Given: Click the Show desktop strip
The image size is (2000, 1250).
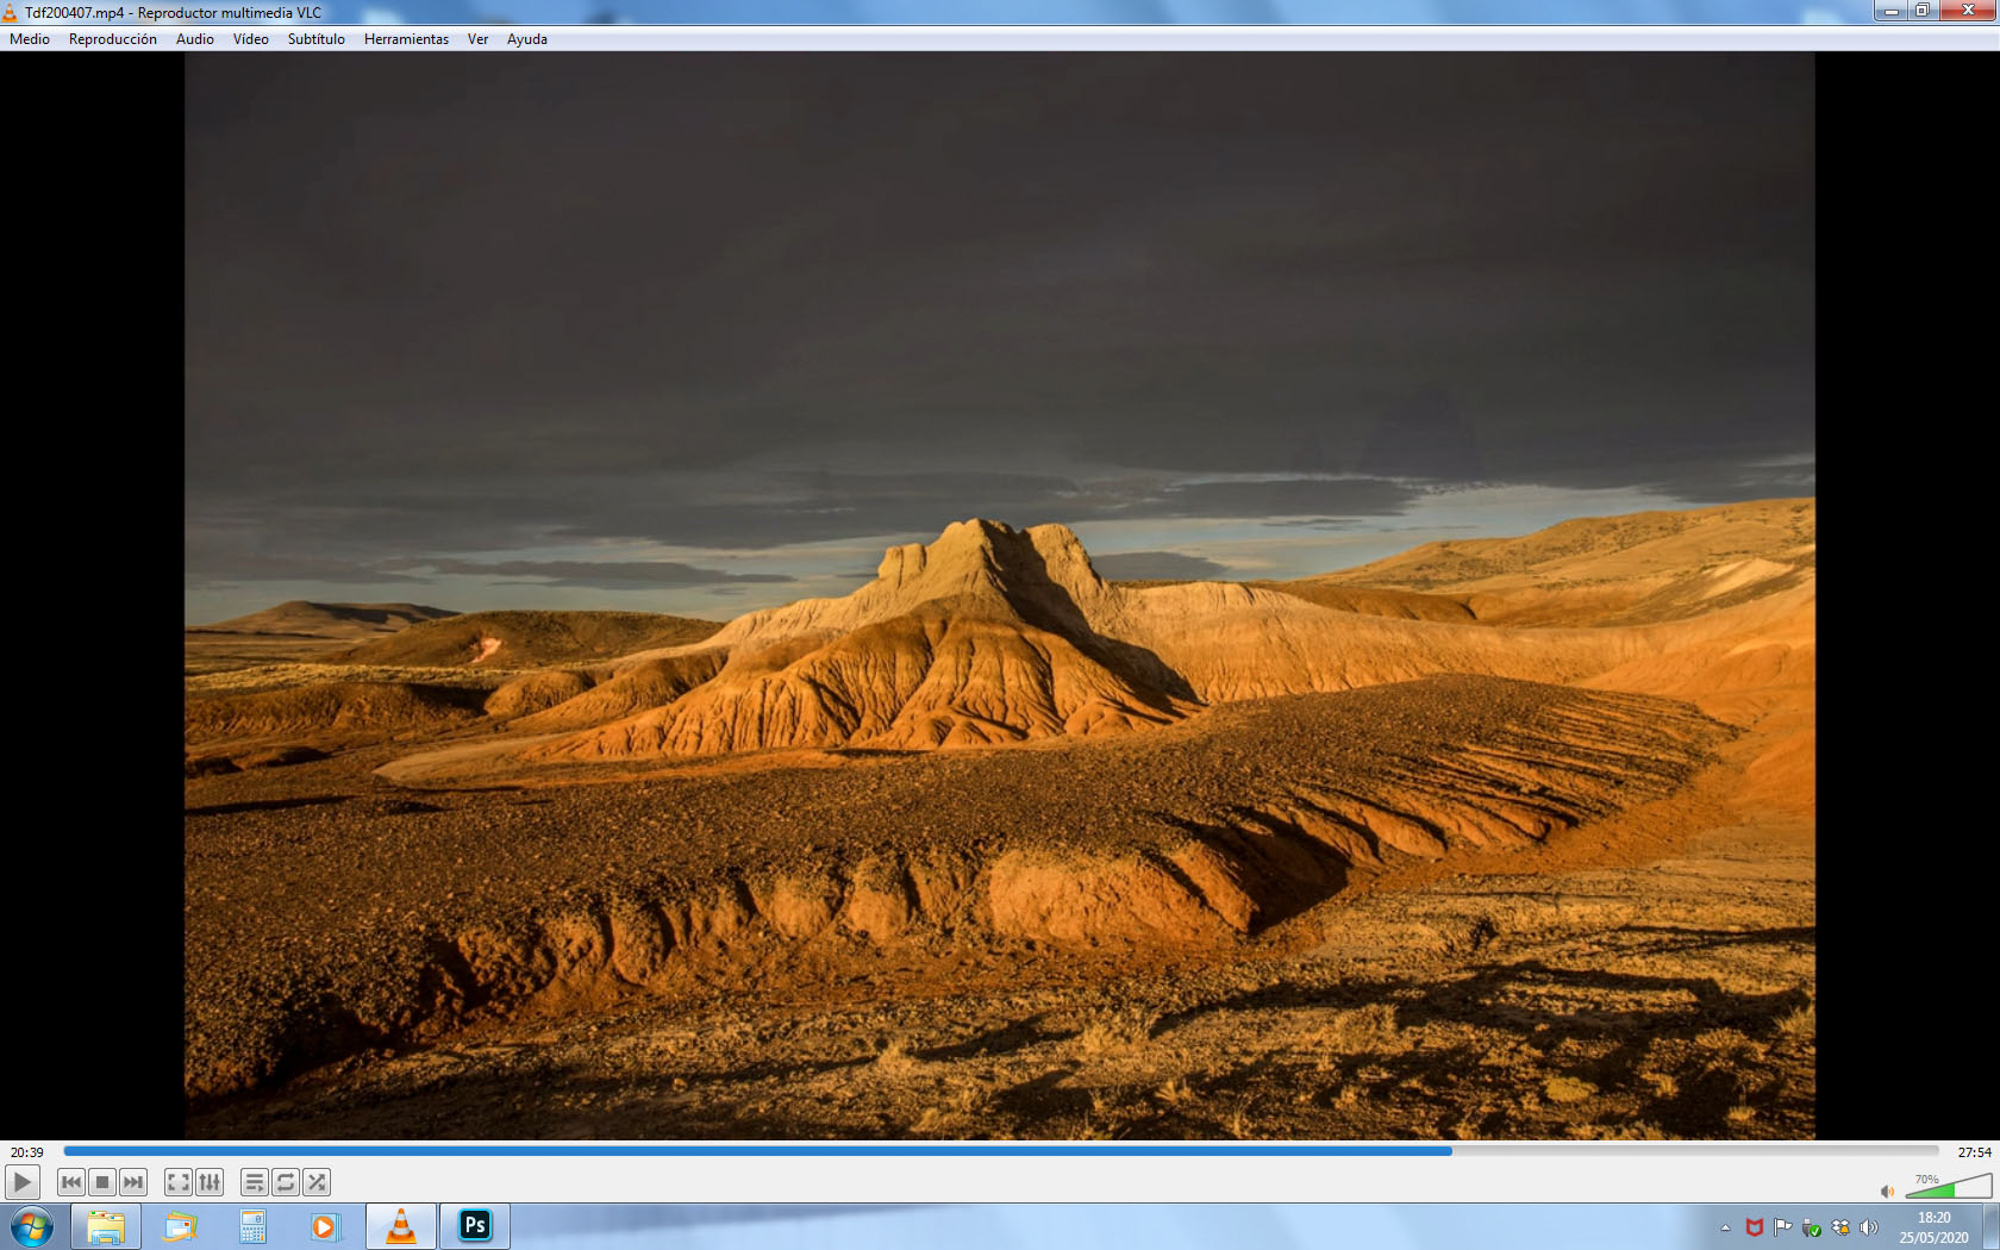Looking at the screenshot, I should (1991, 1227).
